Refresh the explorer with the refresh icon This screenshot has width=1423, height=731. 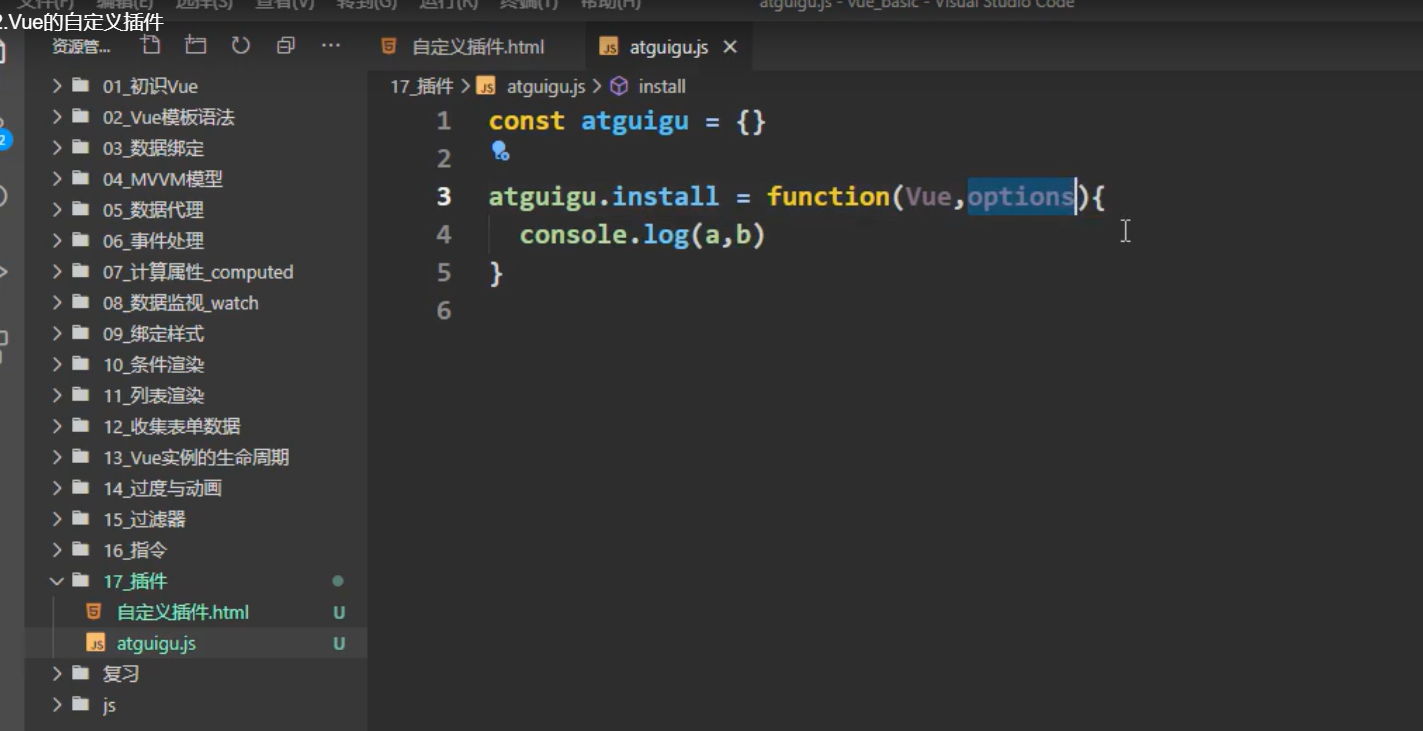point(240,46)
